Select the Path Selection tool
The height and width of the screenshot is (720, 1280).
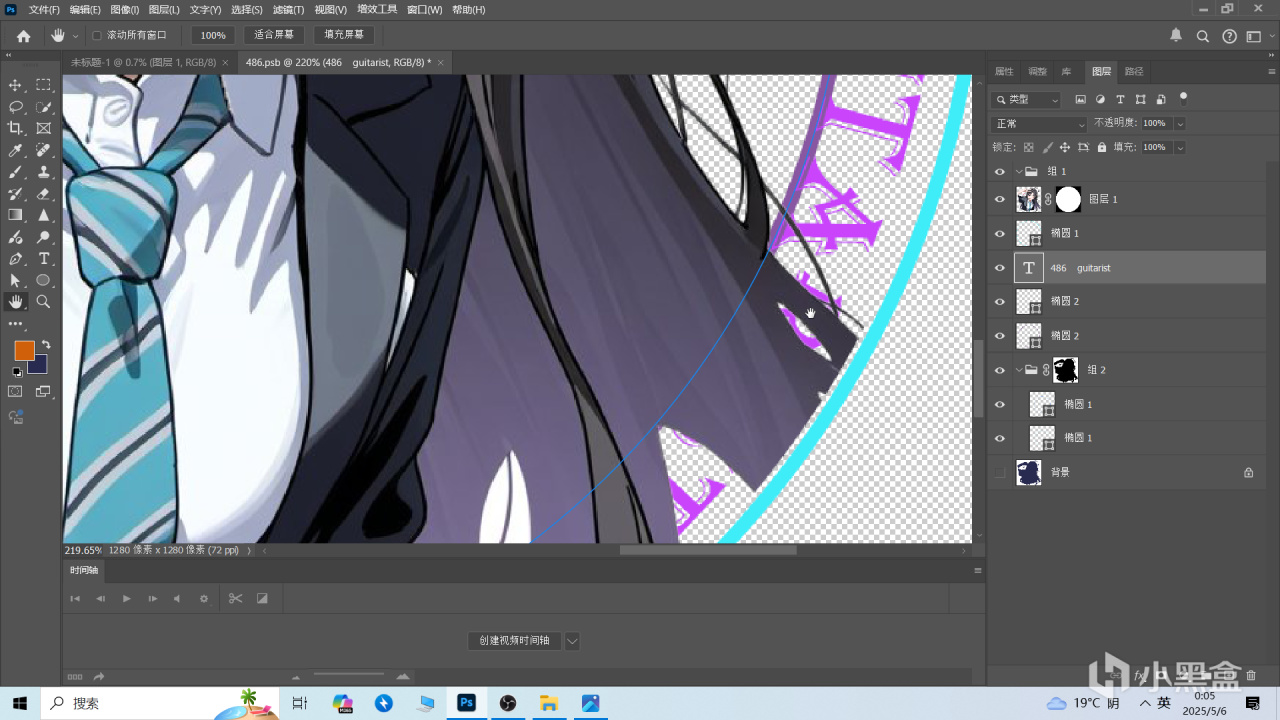click(15, 280)
